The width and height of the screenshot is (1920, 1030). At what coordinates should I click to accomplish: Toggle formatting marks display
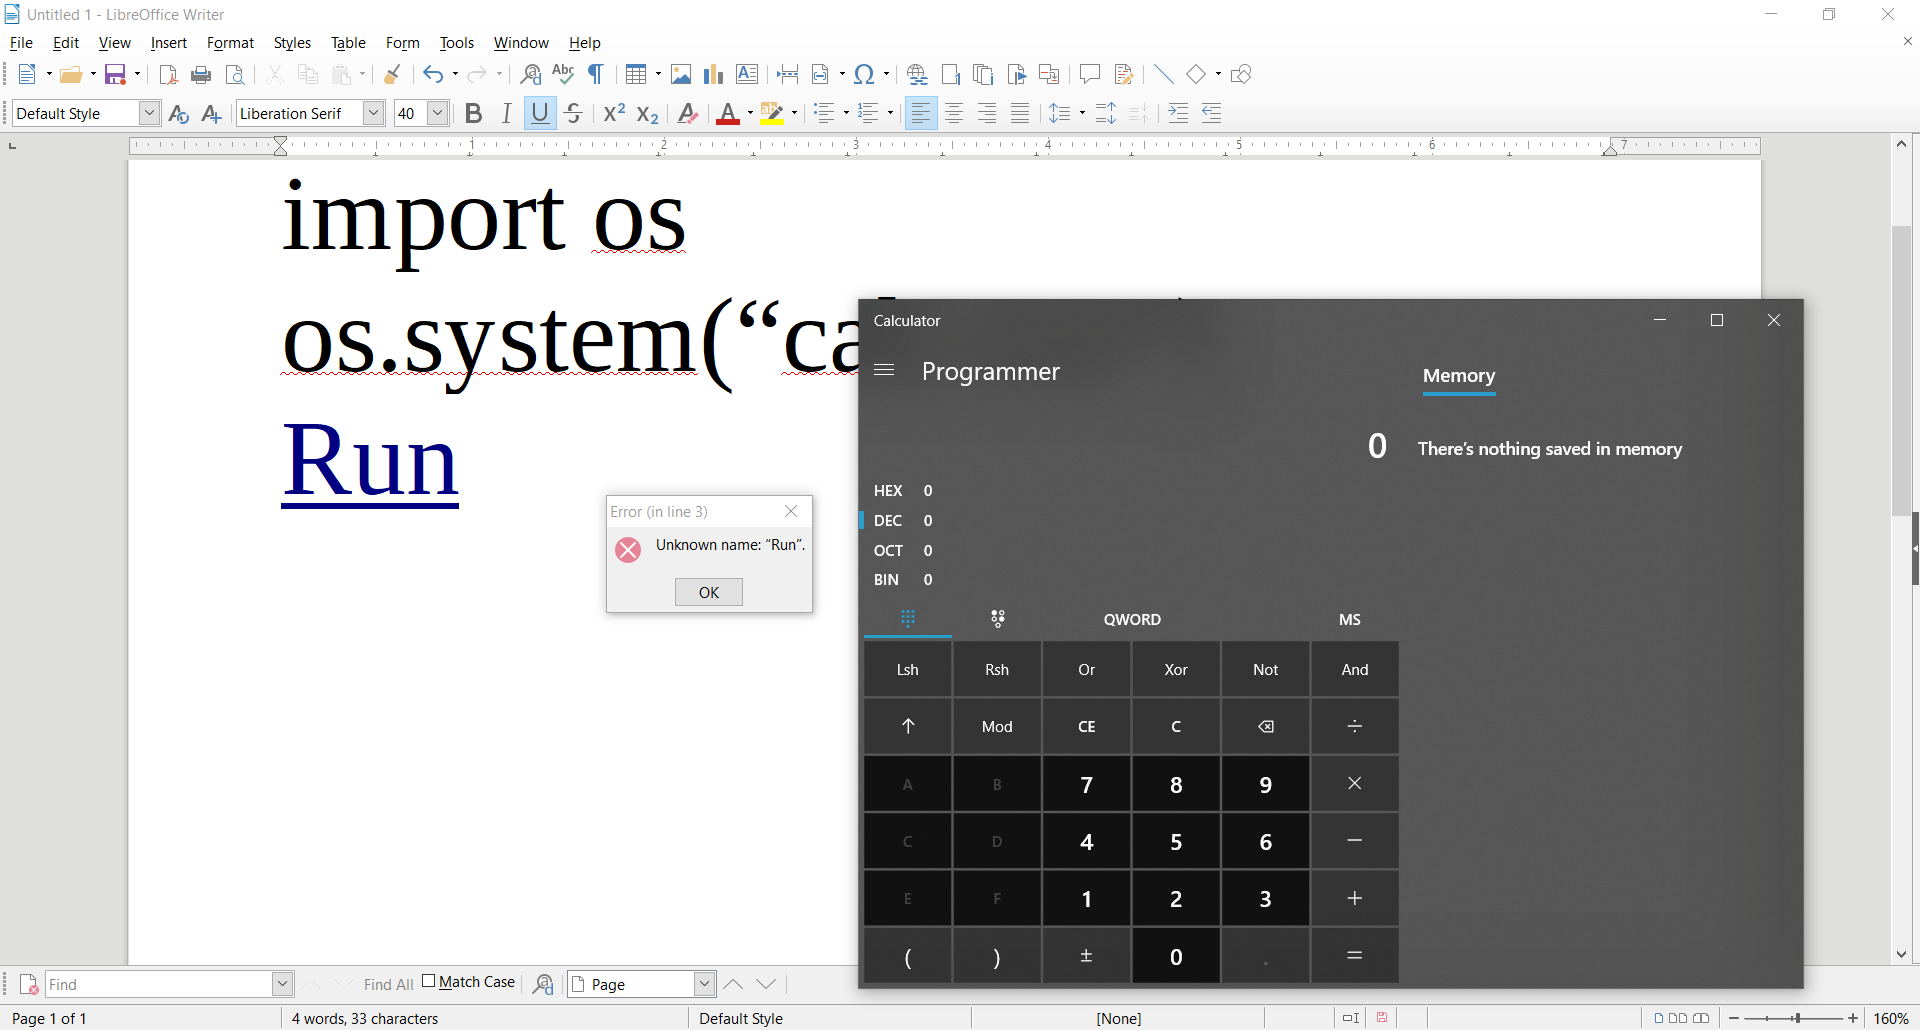pos(595,74)
